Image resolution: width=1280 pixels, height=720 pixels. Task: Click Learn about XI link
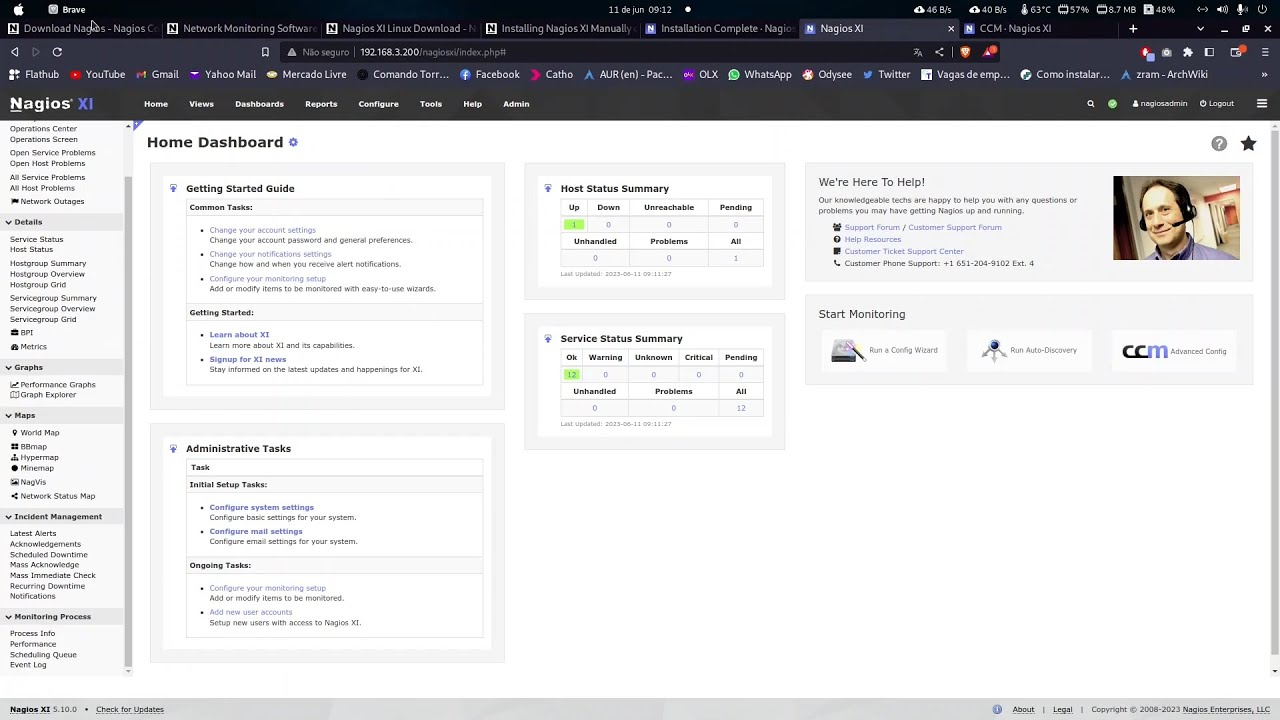click(x=239, y=335)
